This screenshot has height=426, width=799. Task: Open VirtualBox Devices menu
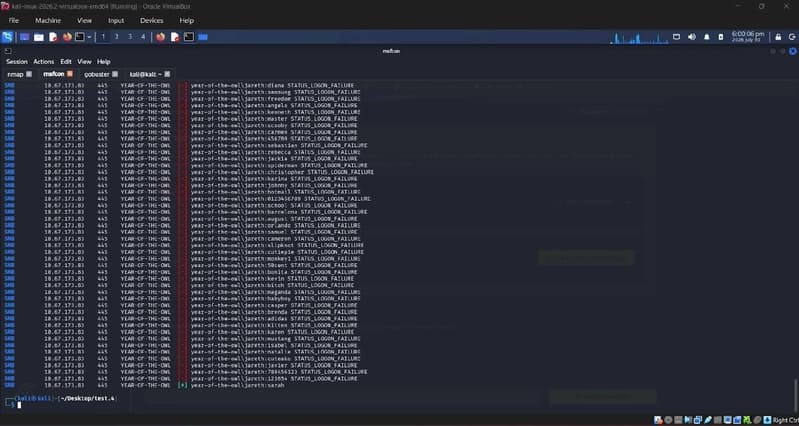coord(152,20)
